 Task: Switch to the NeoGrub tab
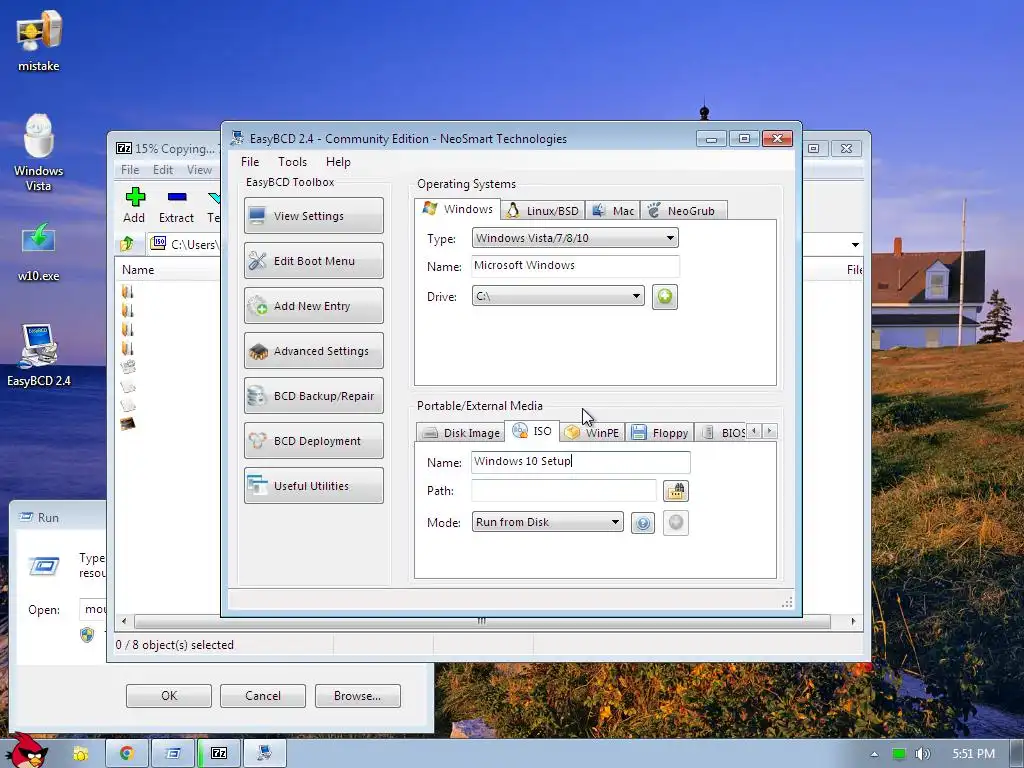[x=683, y=210]
